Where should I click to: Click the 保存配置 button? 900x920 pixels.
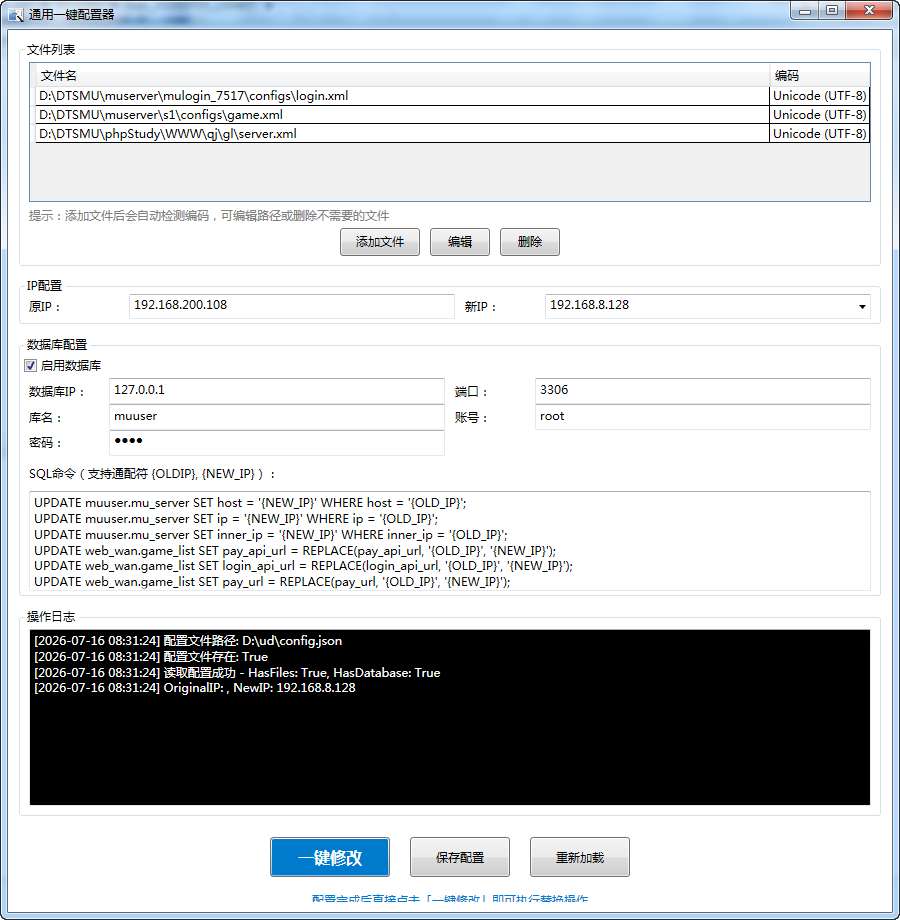459,857
